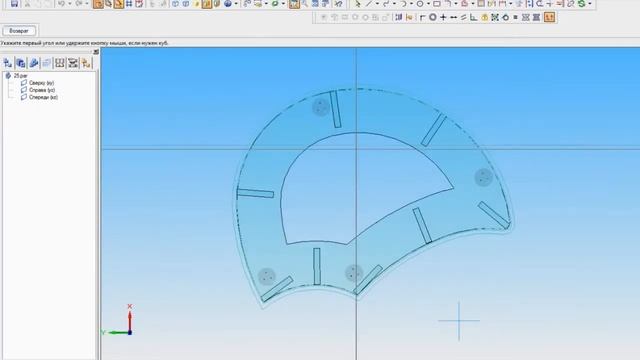Click the Возврат button
Screen dimensions: 640x360
[x=19, y=31]
